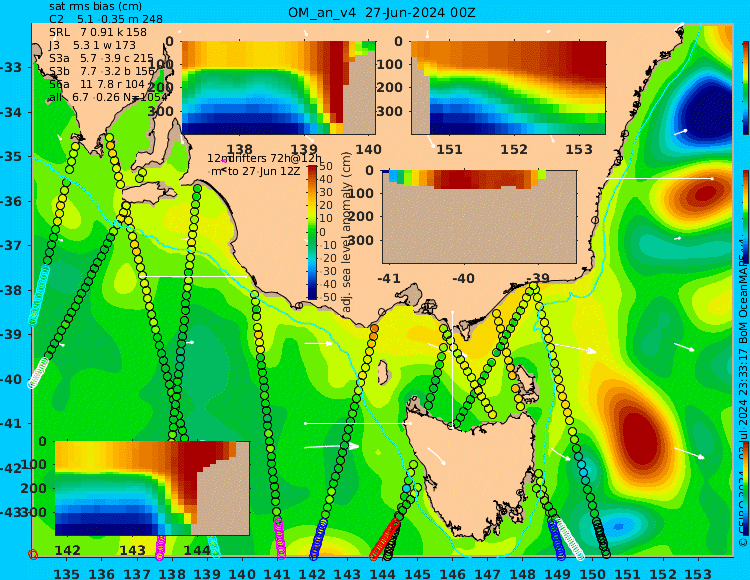Screen dimensions: 750x580
Task: Pick the green zero level on the central colorbar
Action: coord(312,232)
